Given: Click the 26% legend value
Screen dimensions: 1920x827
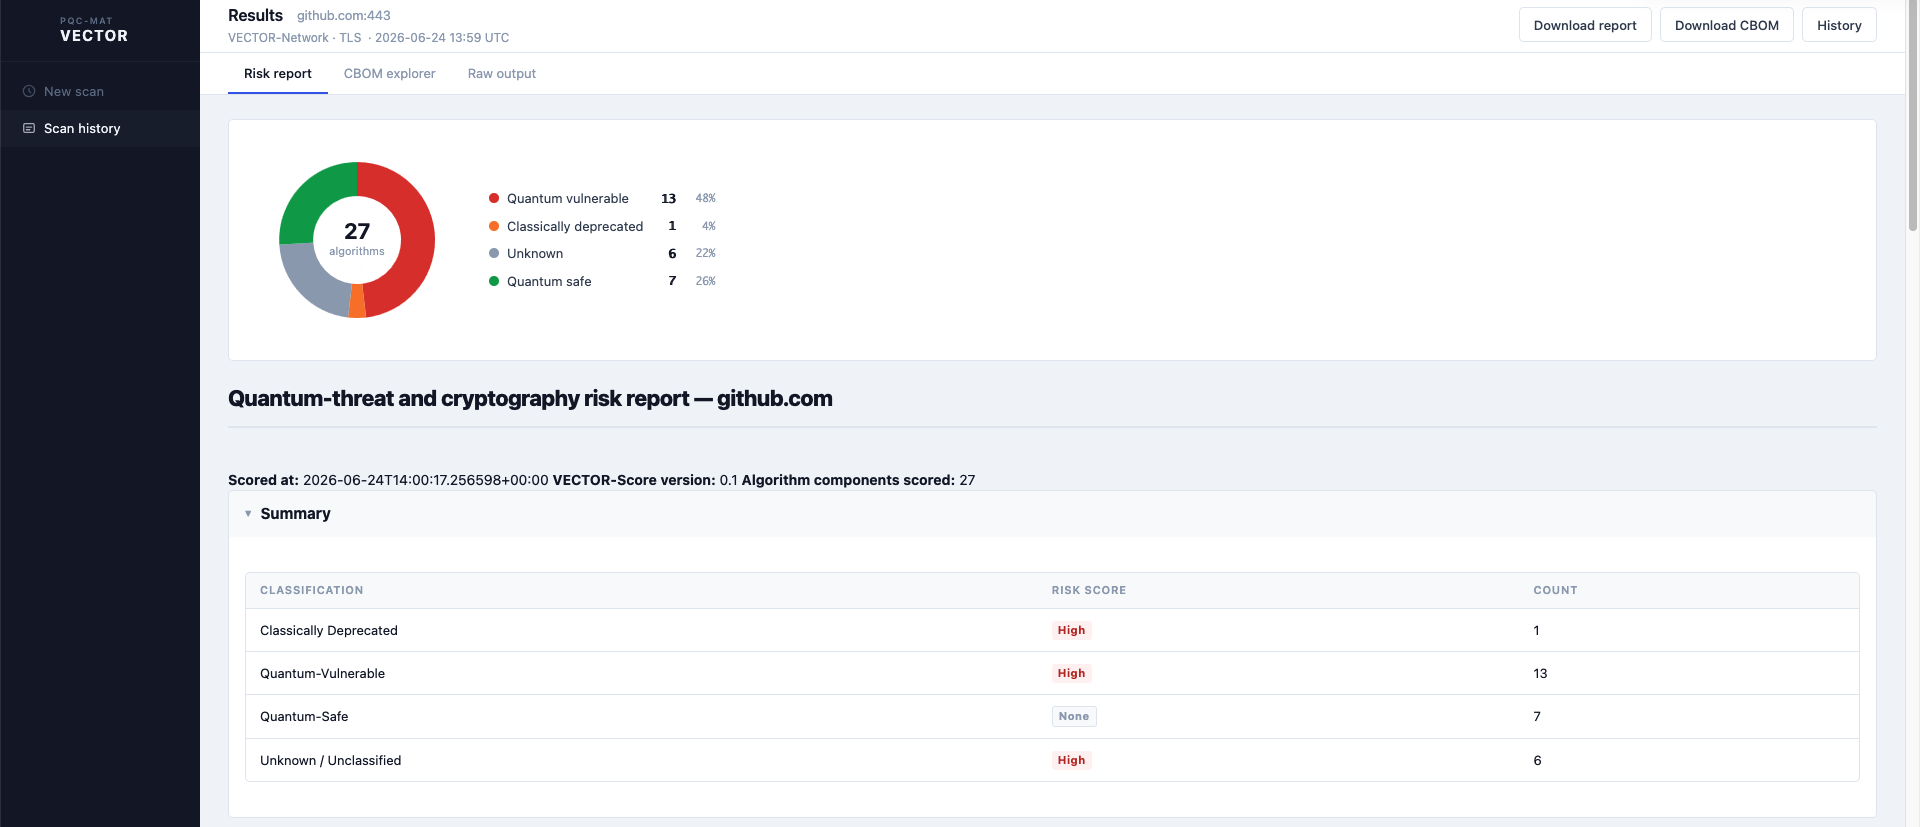Looking at the screenshot, I should coord(706,281).
